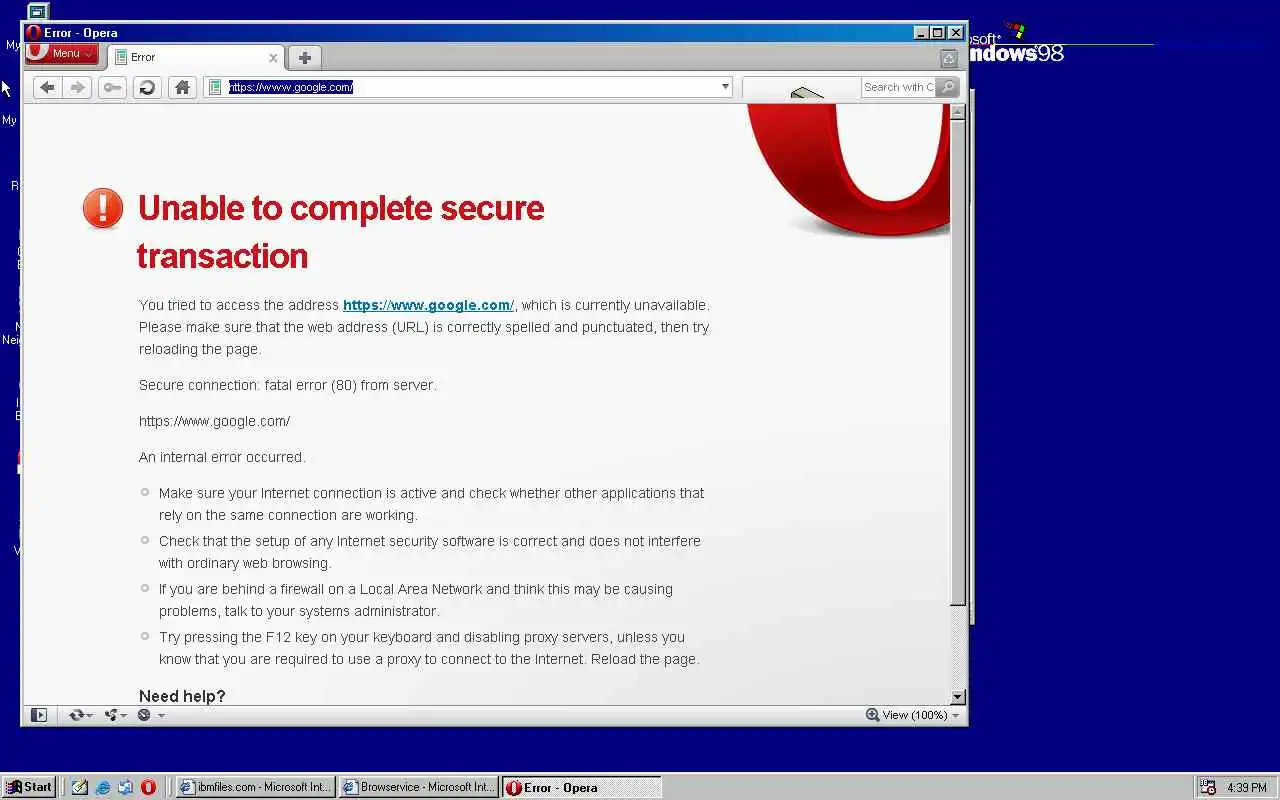
Task: Launch Opera from quick launch icon
Action: point(149,788)
